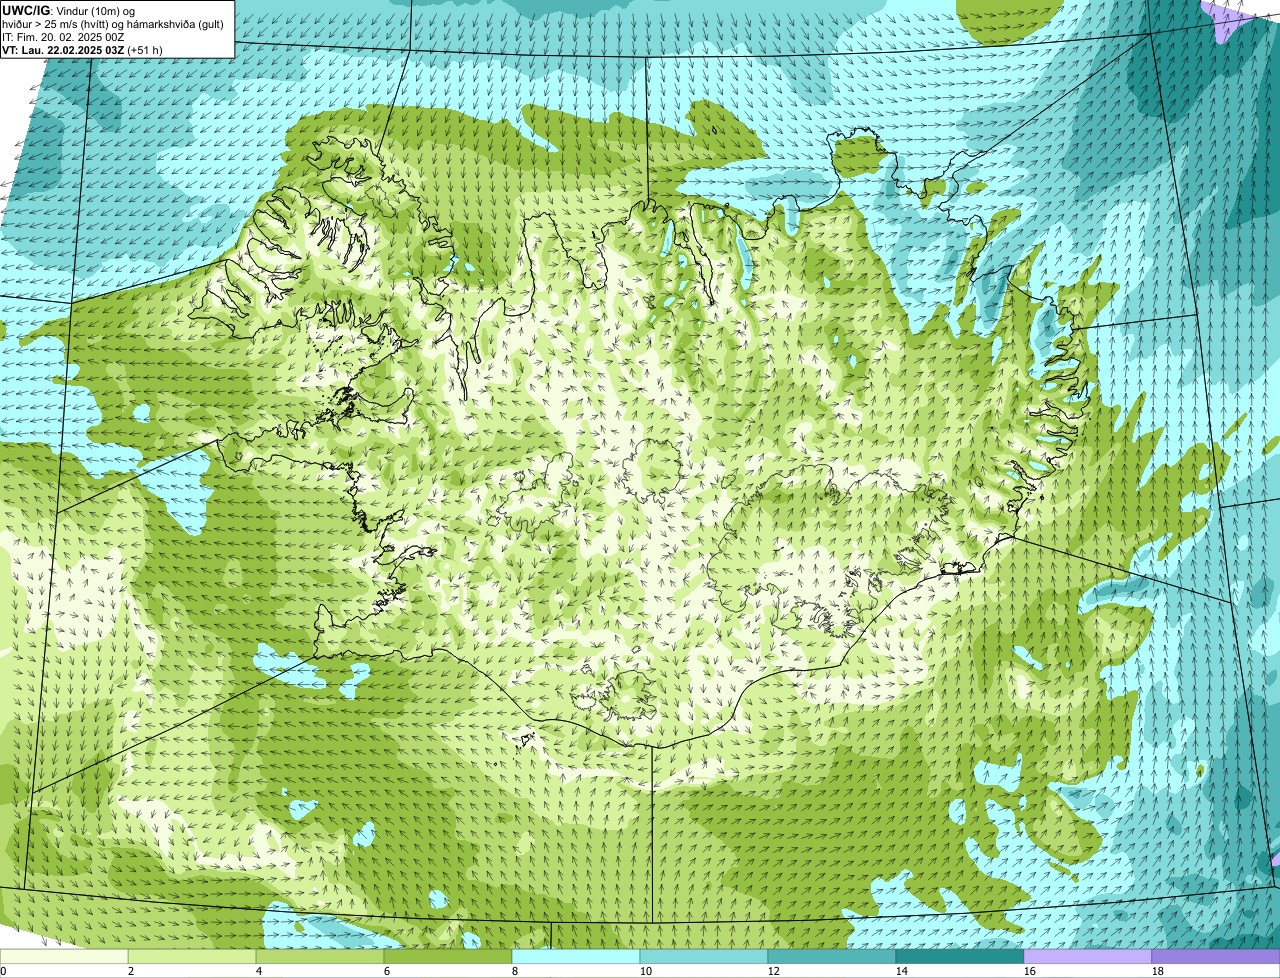
Task: Select the light teal 10–12 m/s scale swatch
Action: (x=704, y=957)
